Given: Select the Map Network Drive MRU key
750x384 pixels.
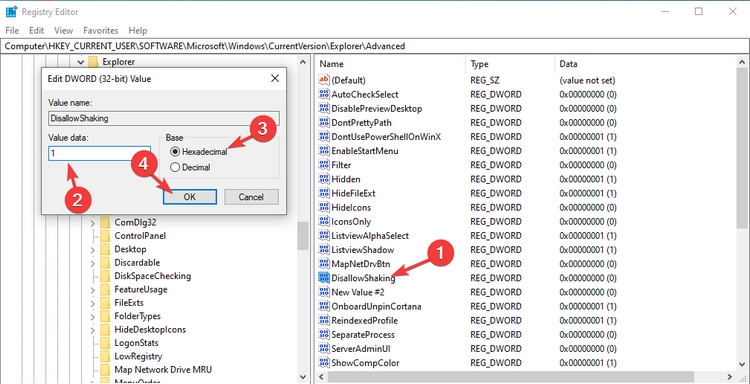Looking at the screenshot, I should click(x=163, y=370).
